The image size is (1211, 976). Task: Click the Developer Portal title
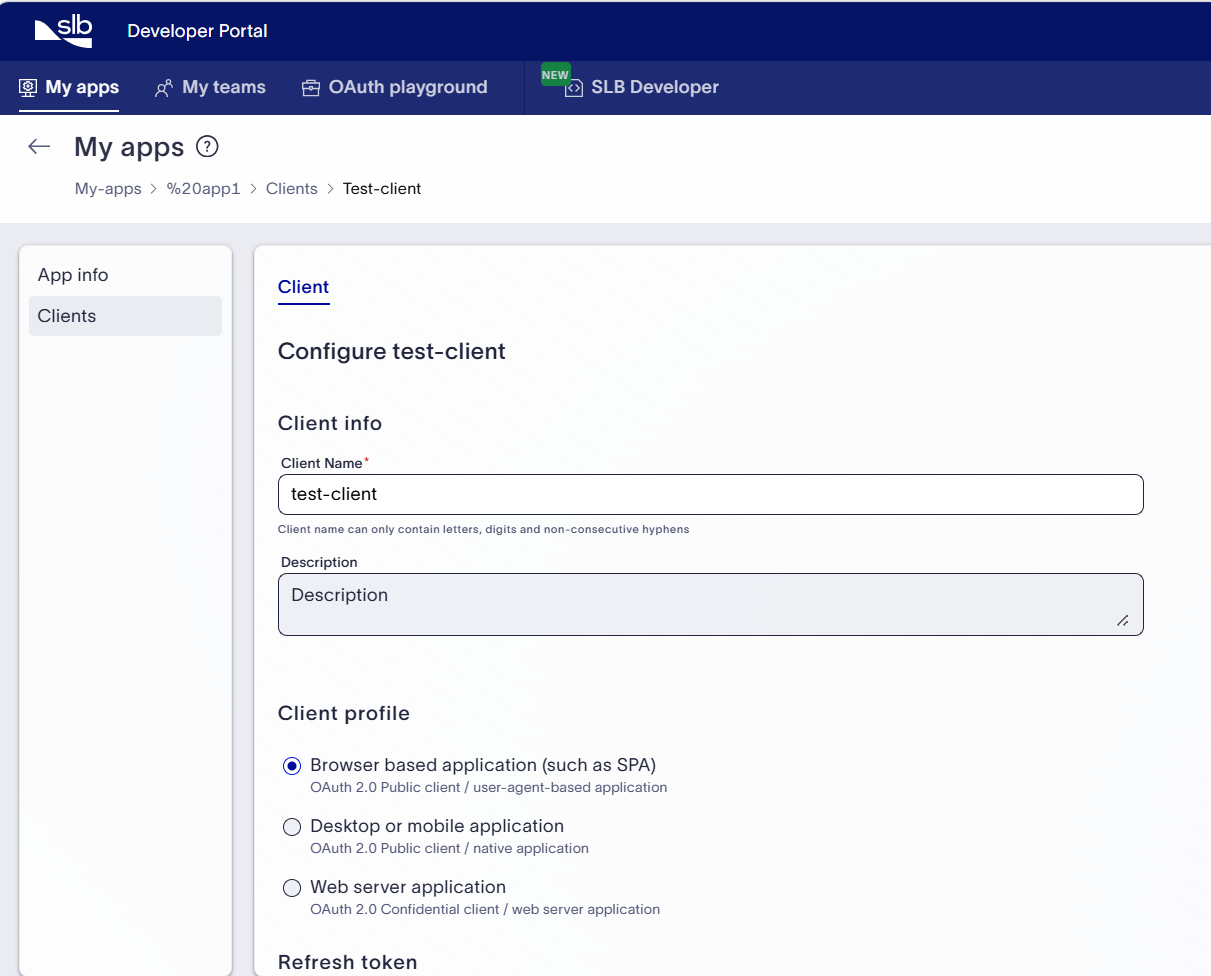pos(197,31)
